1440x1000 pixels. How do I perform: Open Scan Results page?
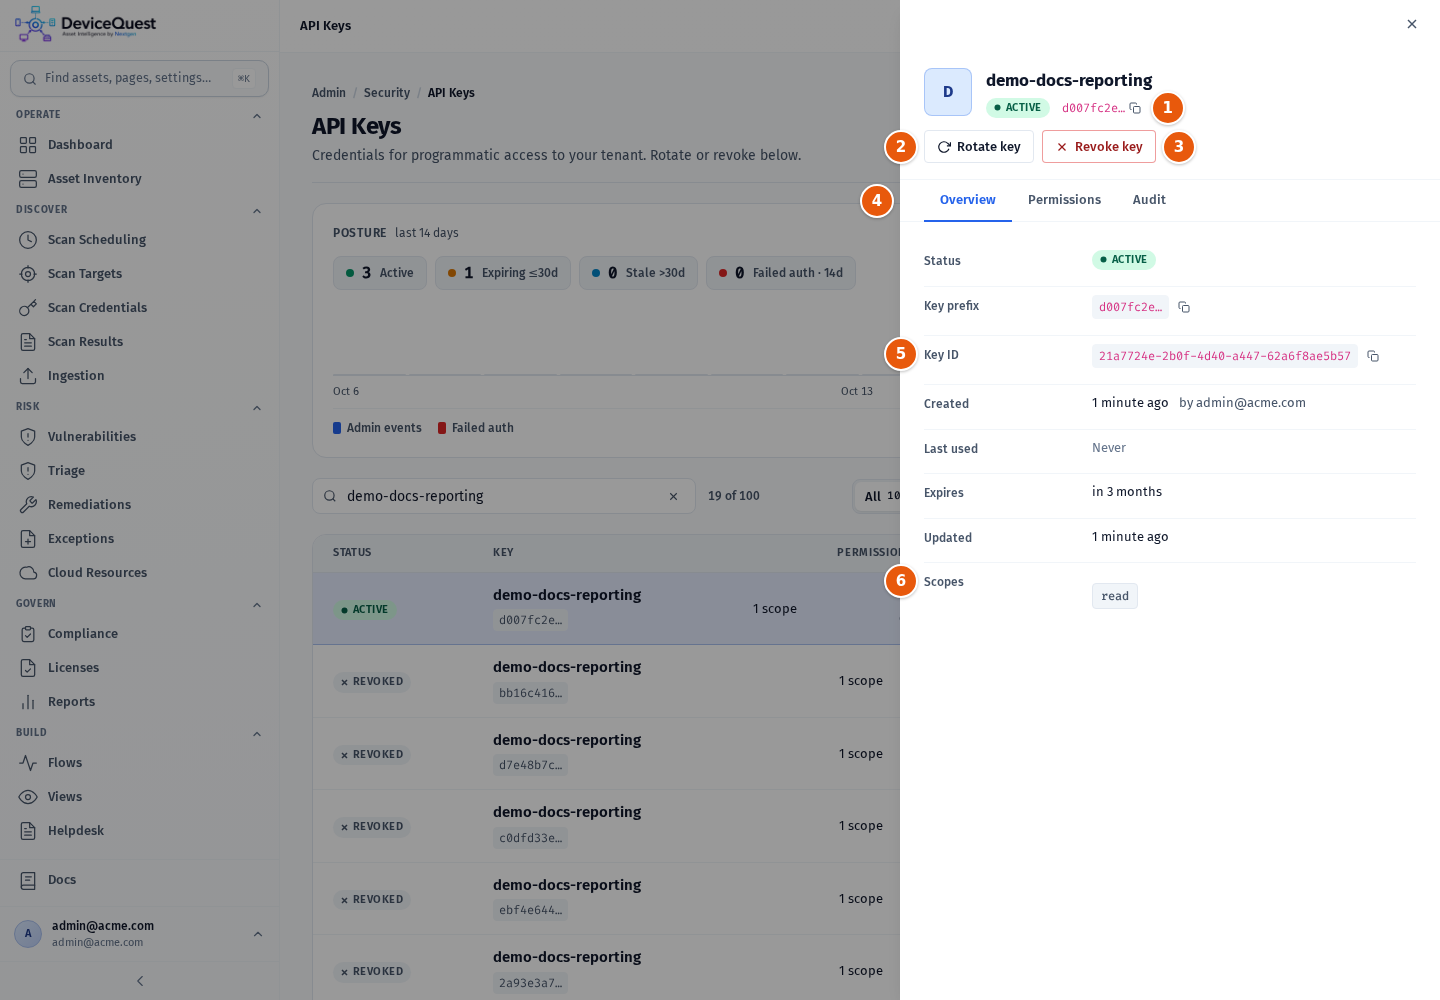coord(139,342)
